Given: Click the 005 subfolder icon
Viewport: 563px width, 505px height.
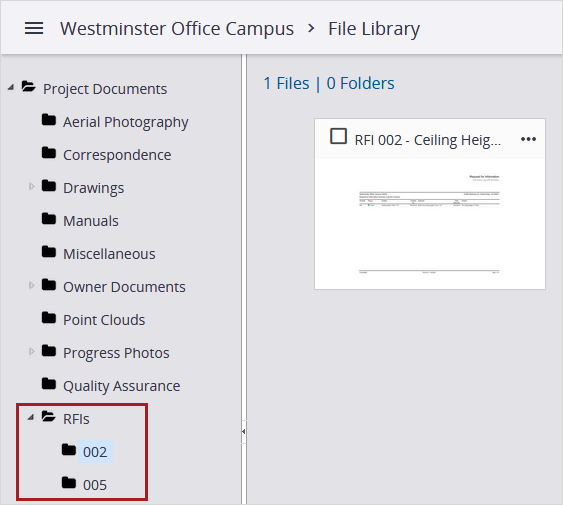Looking at the screenshot, I should pyautogui.click(x=69, y=483).
